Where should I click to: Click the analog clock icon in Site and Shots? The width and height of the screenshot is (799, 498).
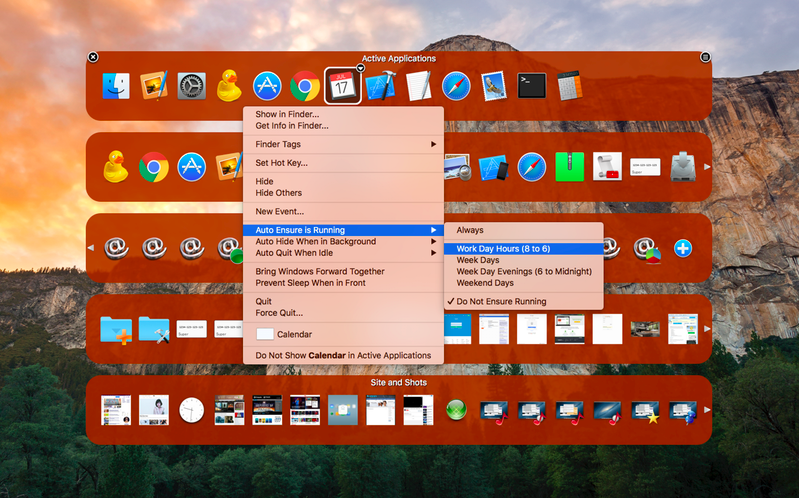[x=192, y=410]
